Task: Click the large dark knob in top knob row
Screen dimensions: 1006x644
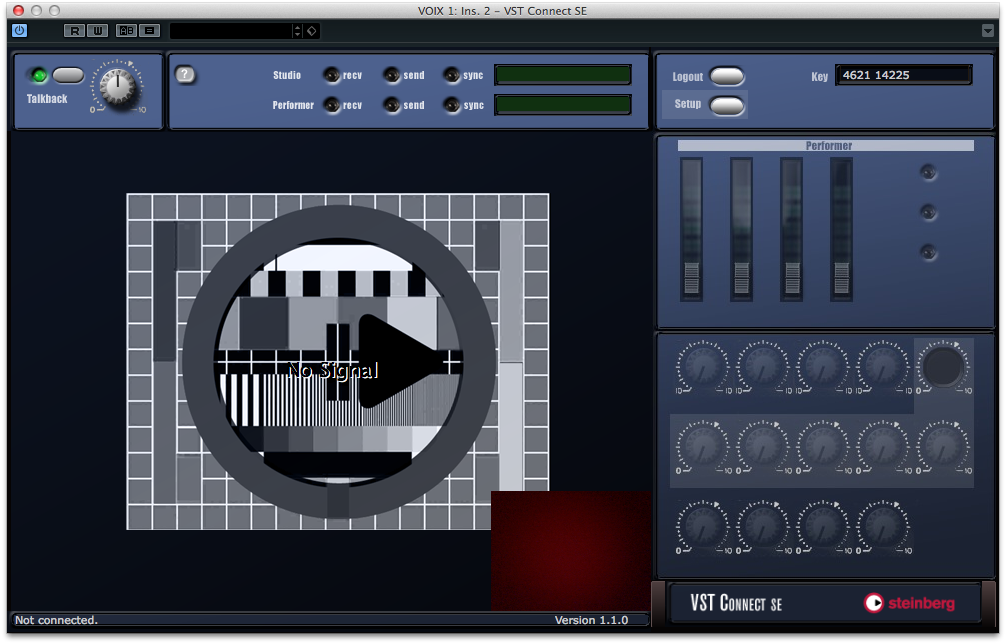Action: (x=943, y=366)
